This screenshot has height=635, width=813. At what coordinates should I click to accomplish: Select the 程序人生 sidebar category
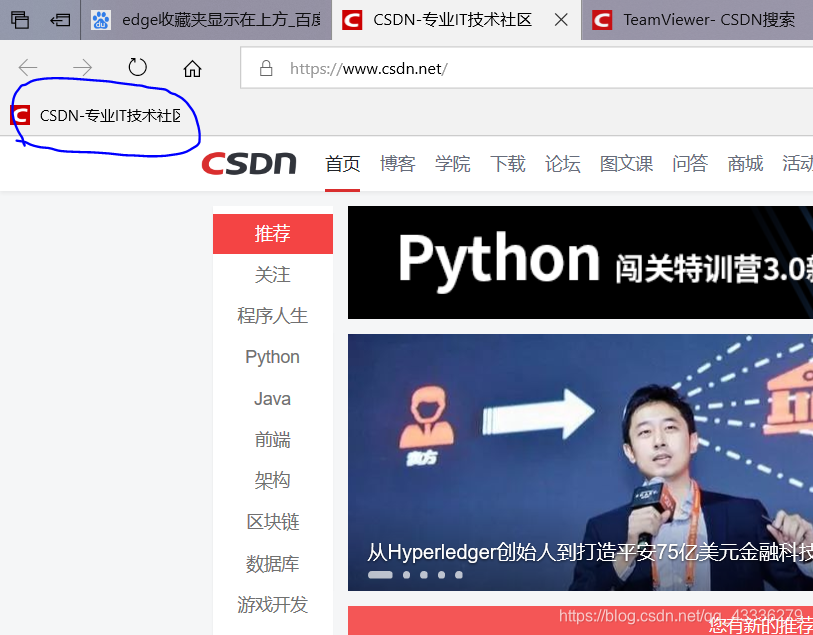pos(273,316)
